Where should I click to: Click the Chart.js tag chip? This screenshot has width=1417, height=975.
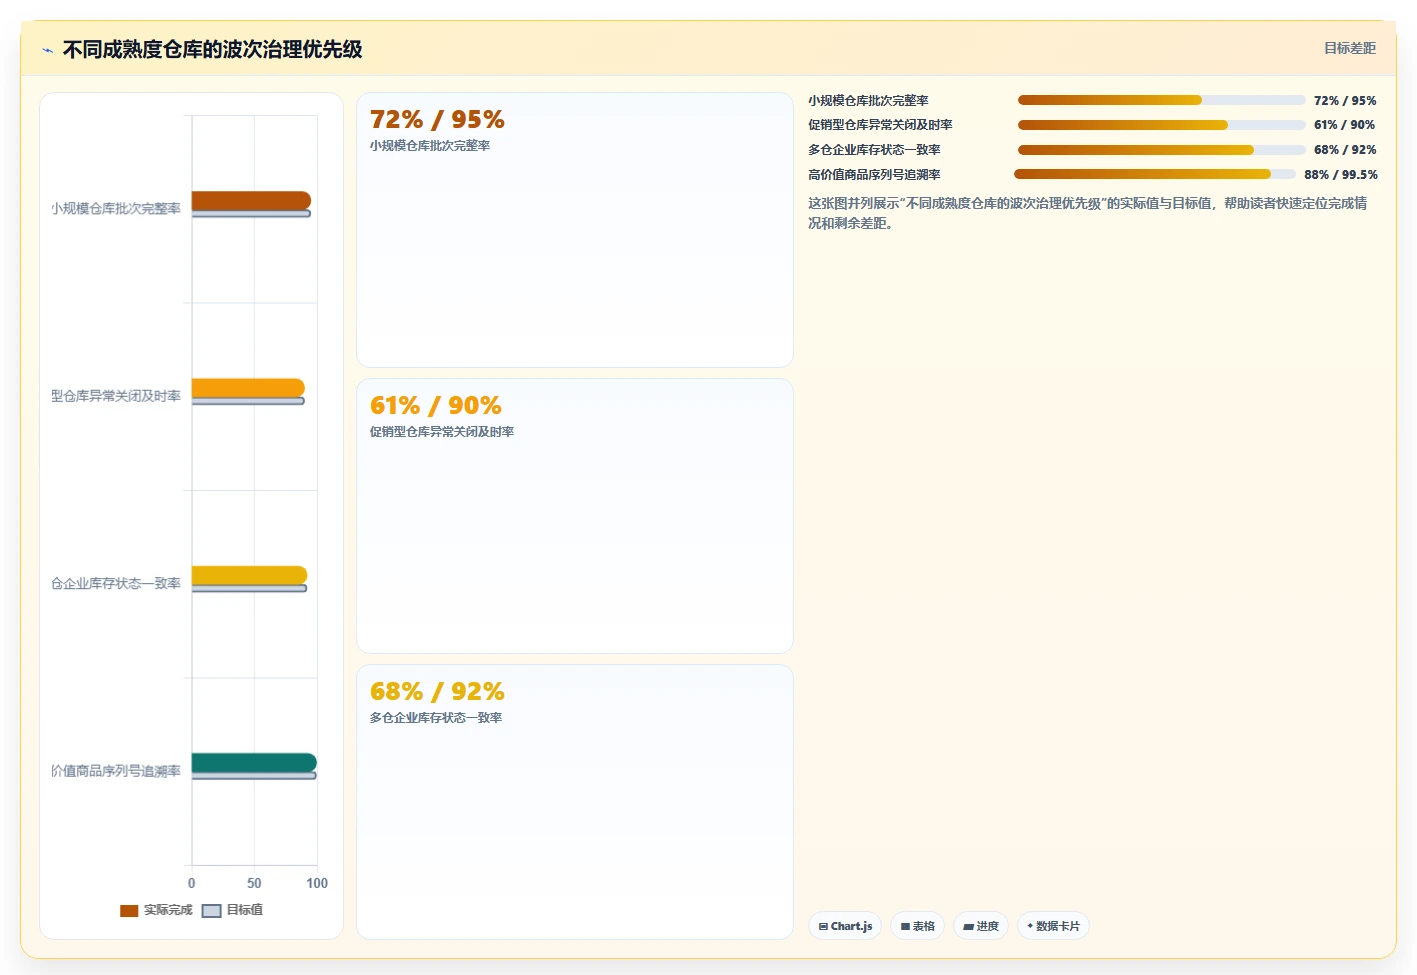[x=845, y=926]
